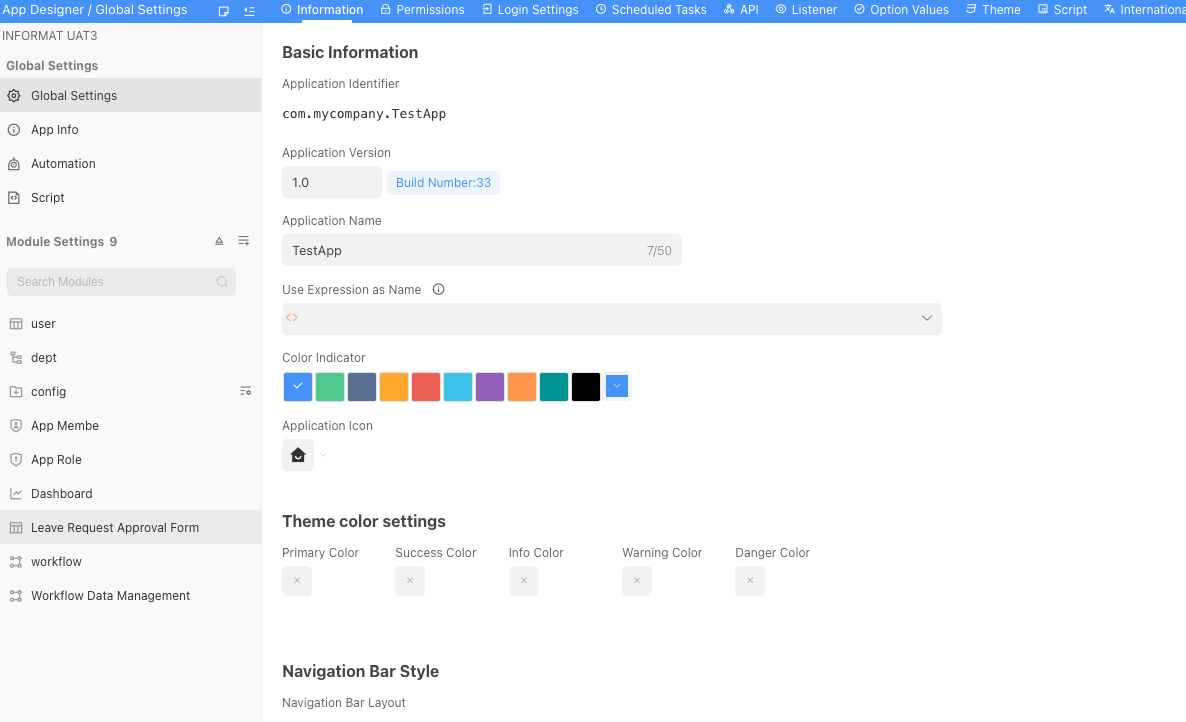Open Leave Request Approval Form module

pos(115,527)
